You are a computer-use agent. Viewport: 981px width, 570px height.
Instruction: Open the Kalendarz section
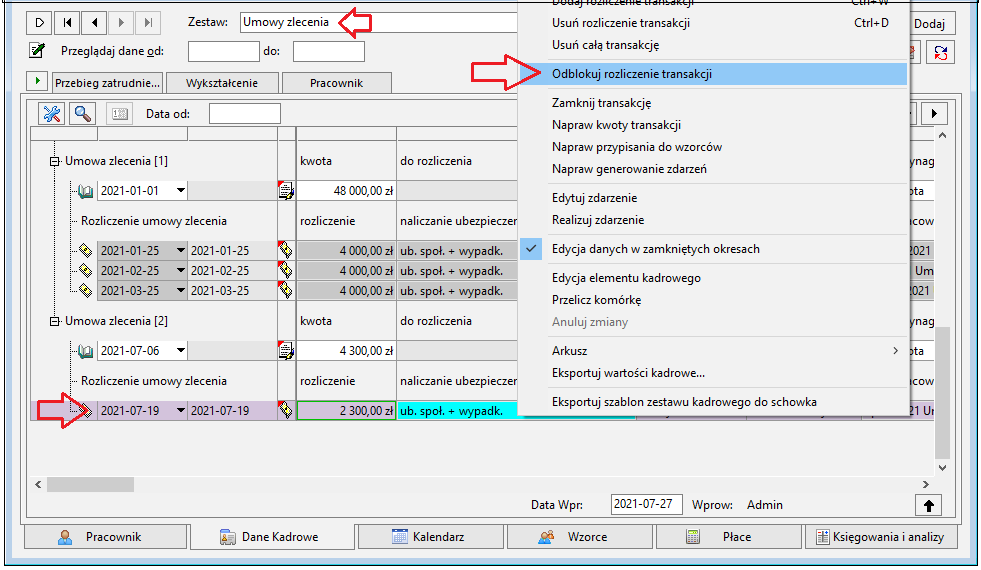430,537
